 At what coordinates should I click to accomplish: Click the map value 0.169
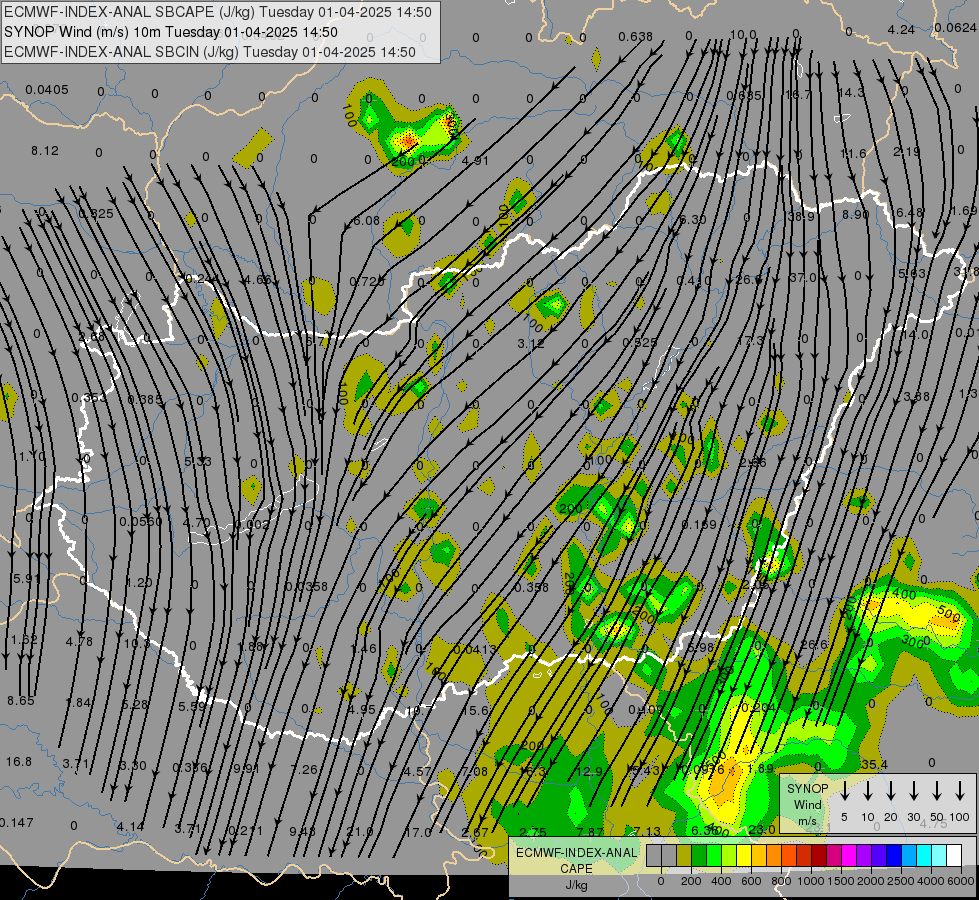(x=699, y=525)
